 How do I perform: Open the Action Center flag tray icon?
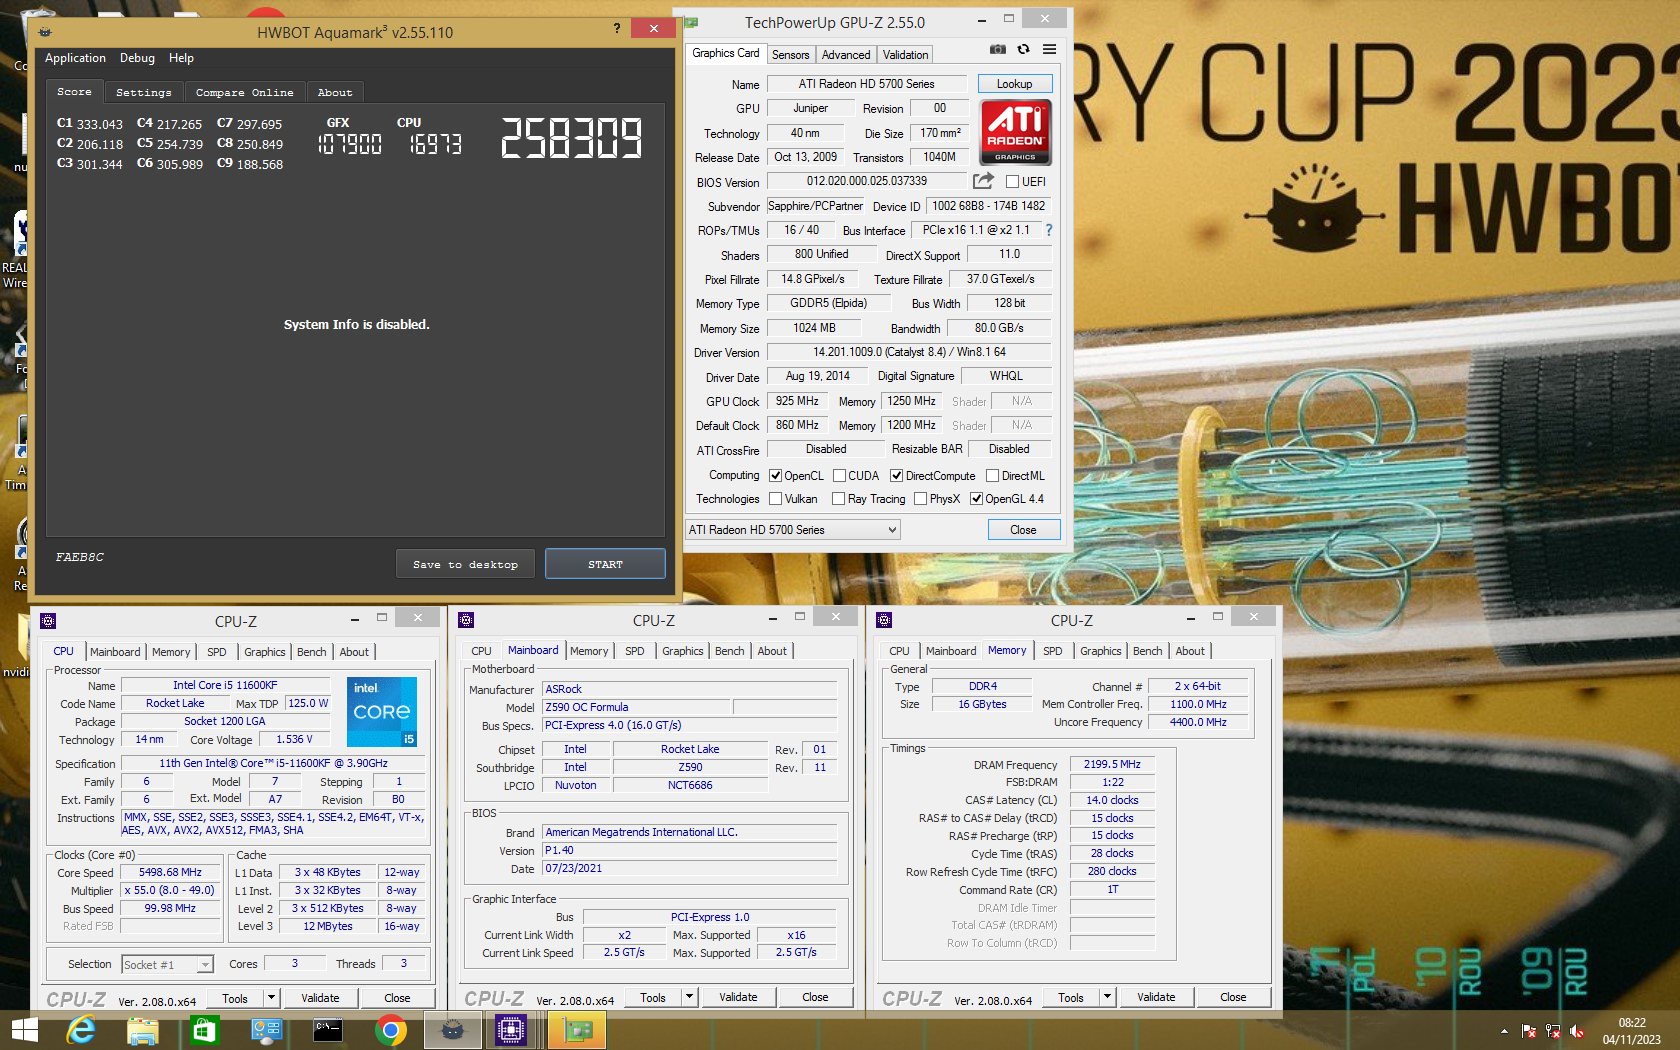tap(1528, 1031)
